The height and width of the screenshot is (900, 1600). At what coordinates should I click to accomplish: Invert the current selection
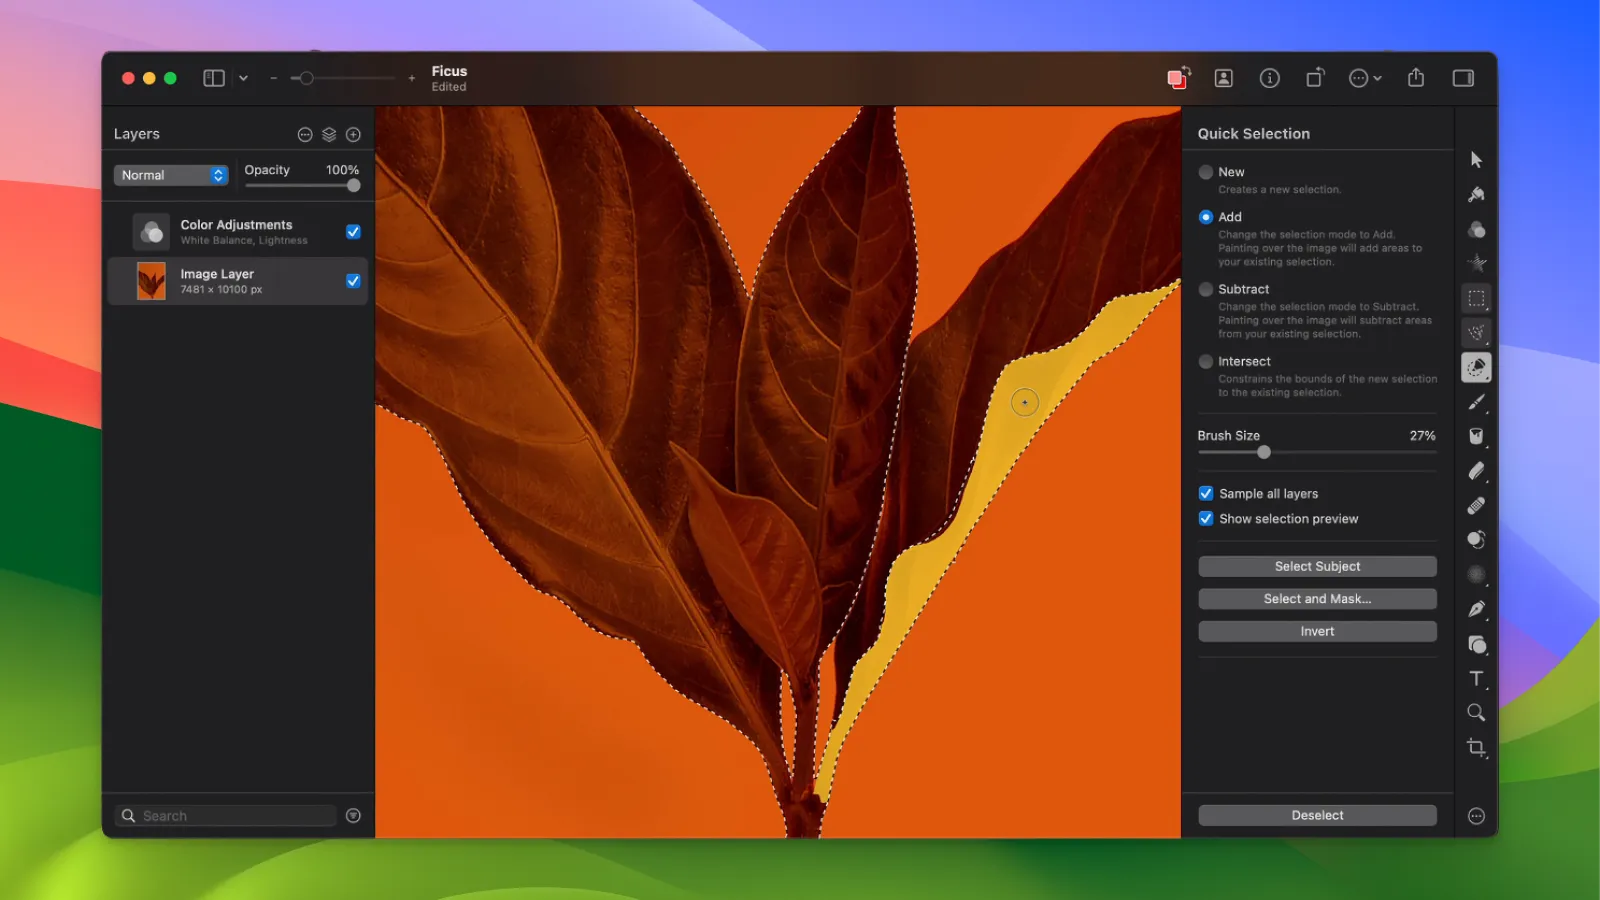tap(1317, 631)
